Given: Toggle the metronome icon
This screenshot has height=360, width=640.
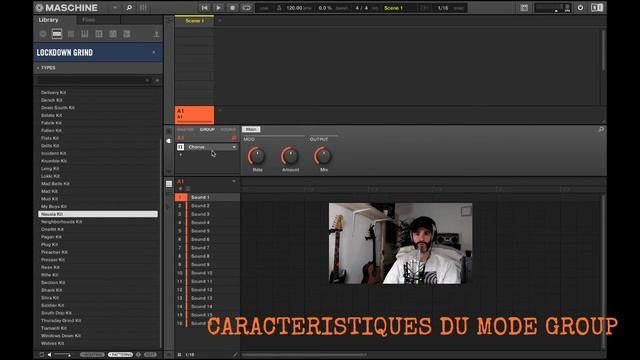Looking at the screenshot, I should click(x=279, y=8).
